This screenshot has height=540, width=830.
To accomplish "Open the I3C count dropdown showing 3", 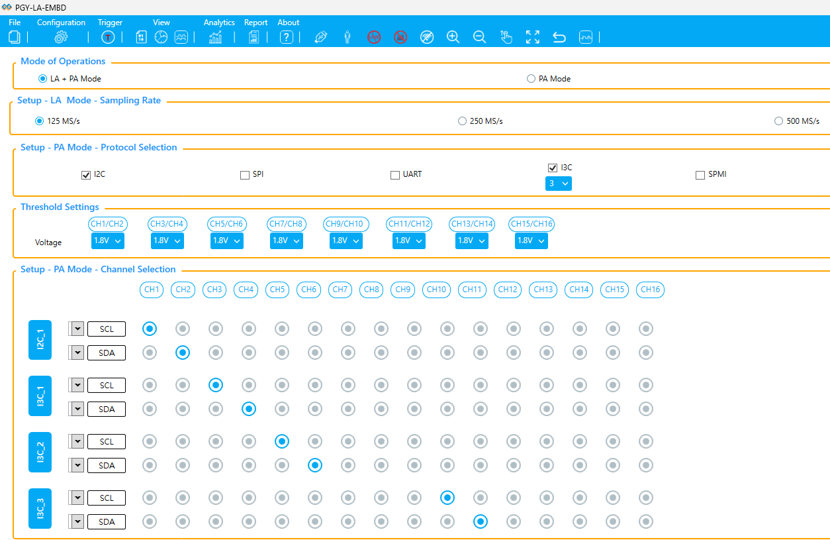I will pyautogui.click(x=558, y=184).
